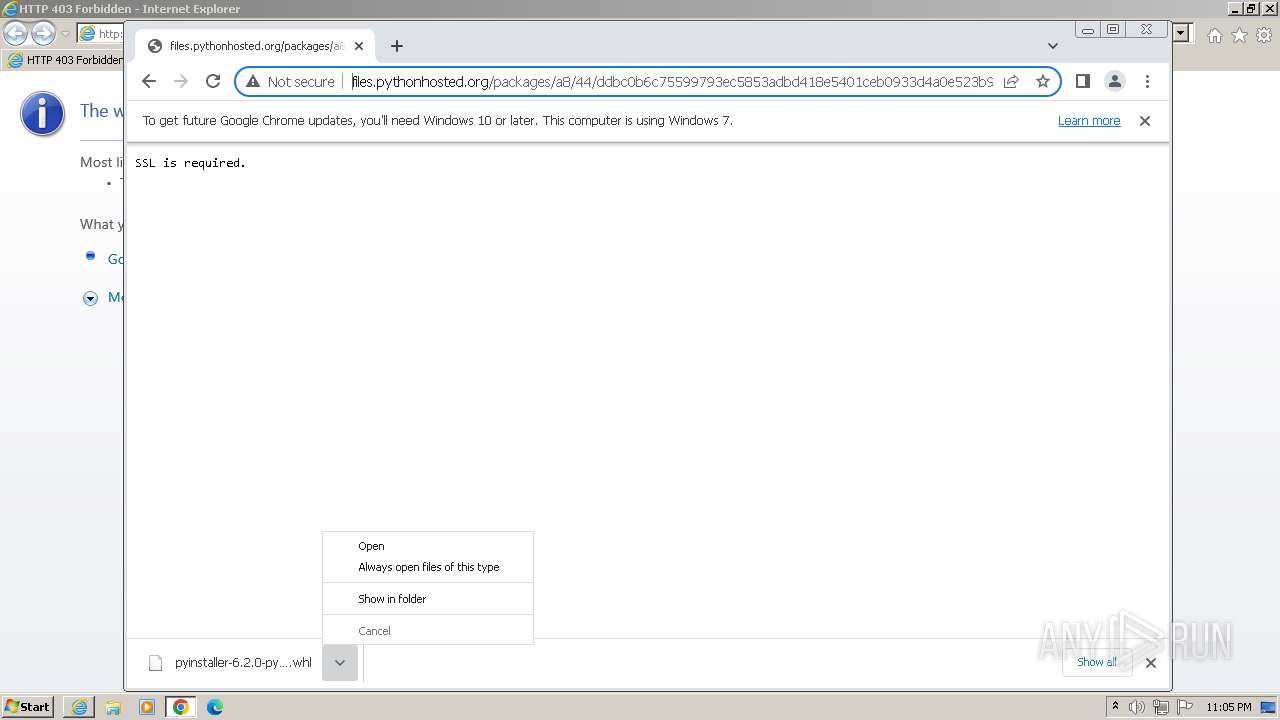This screenshot has width=1280, height=720.
Task: Open the Chrome profile avatar
Action: point(1115,82)
